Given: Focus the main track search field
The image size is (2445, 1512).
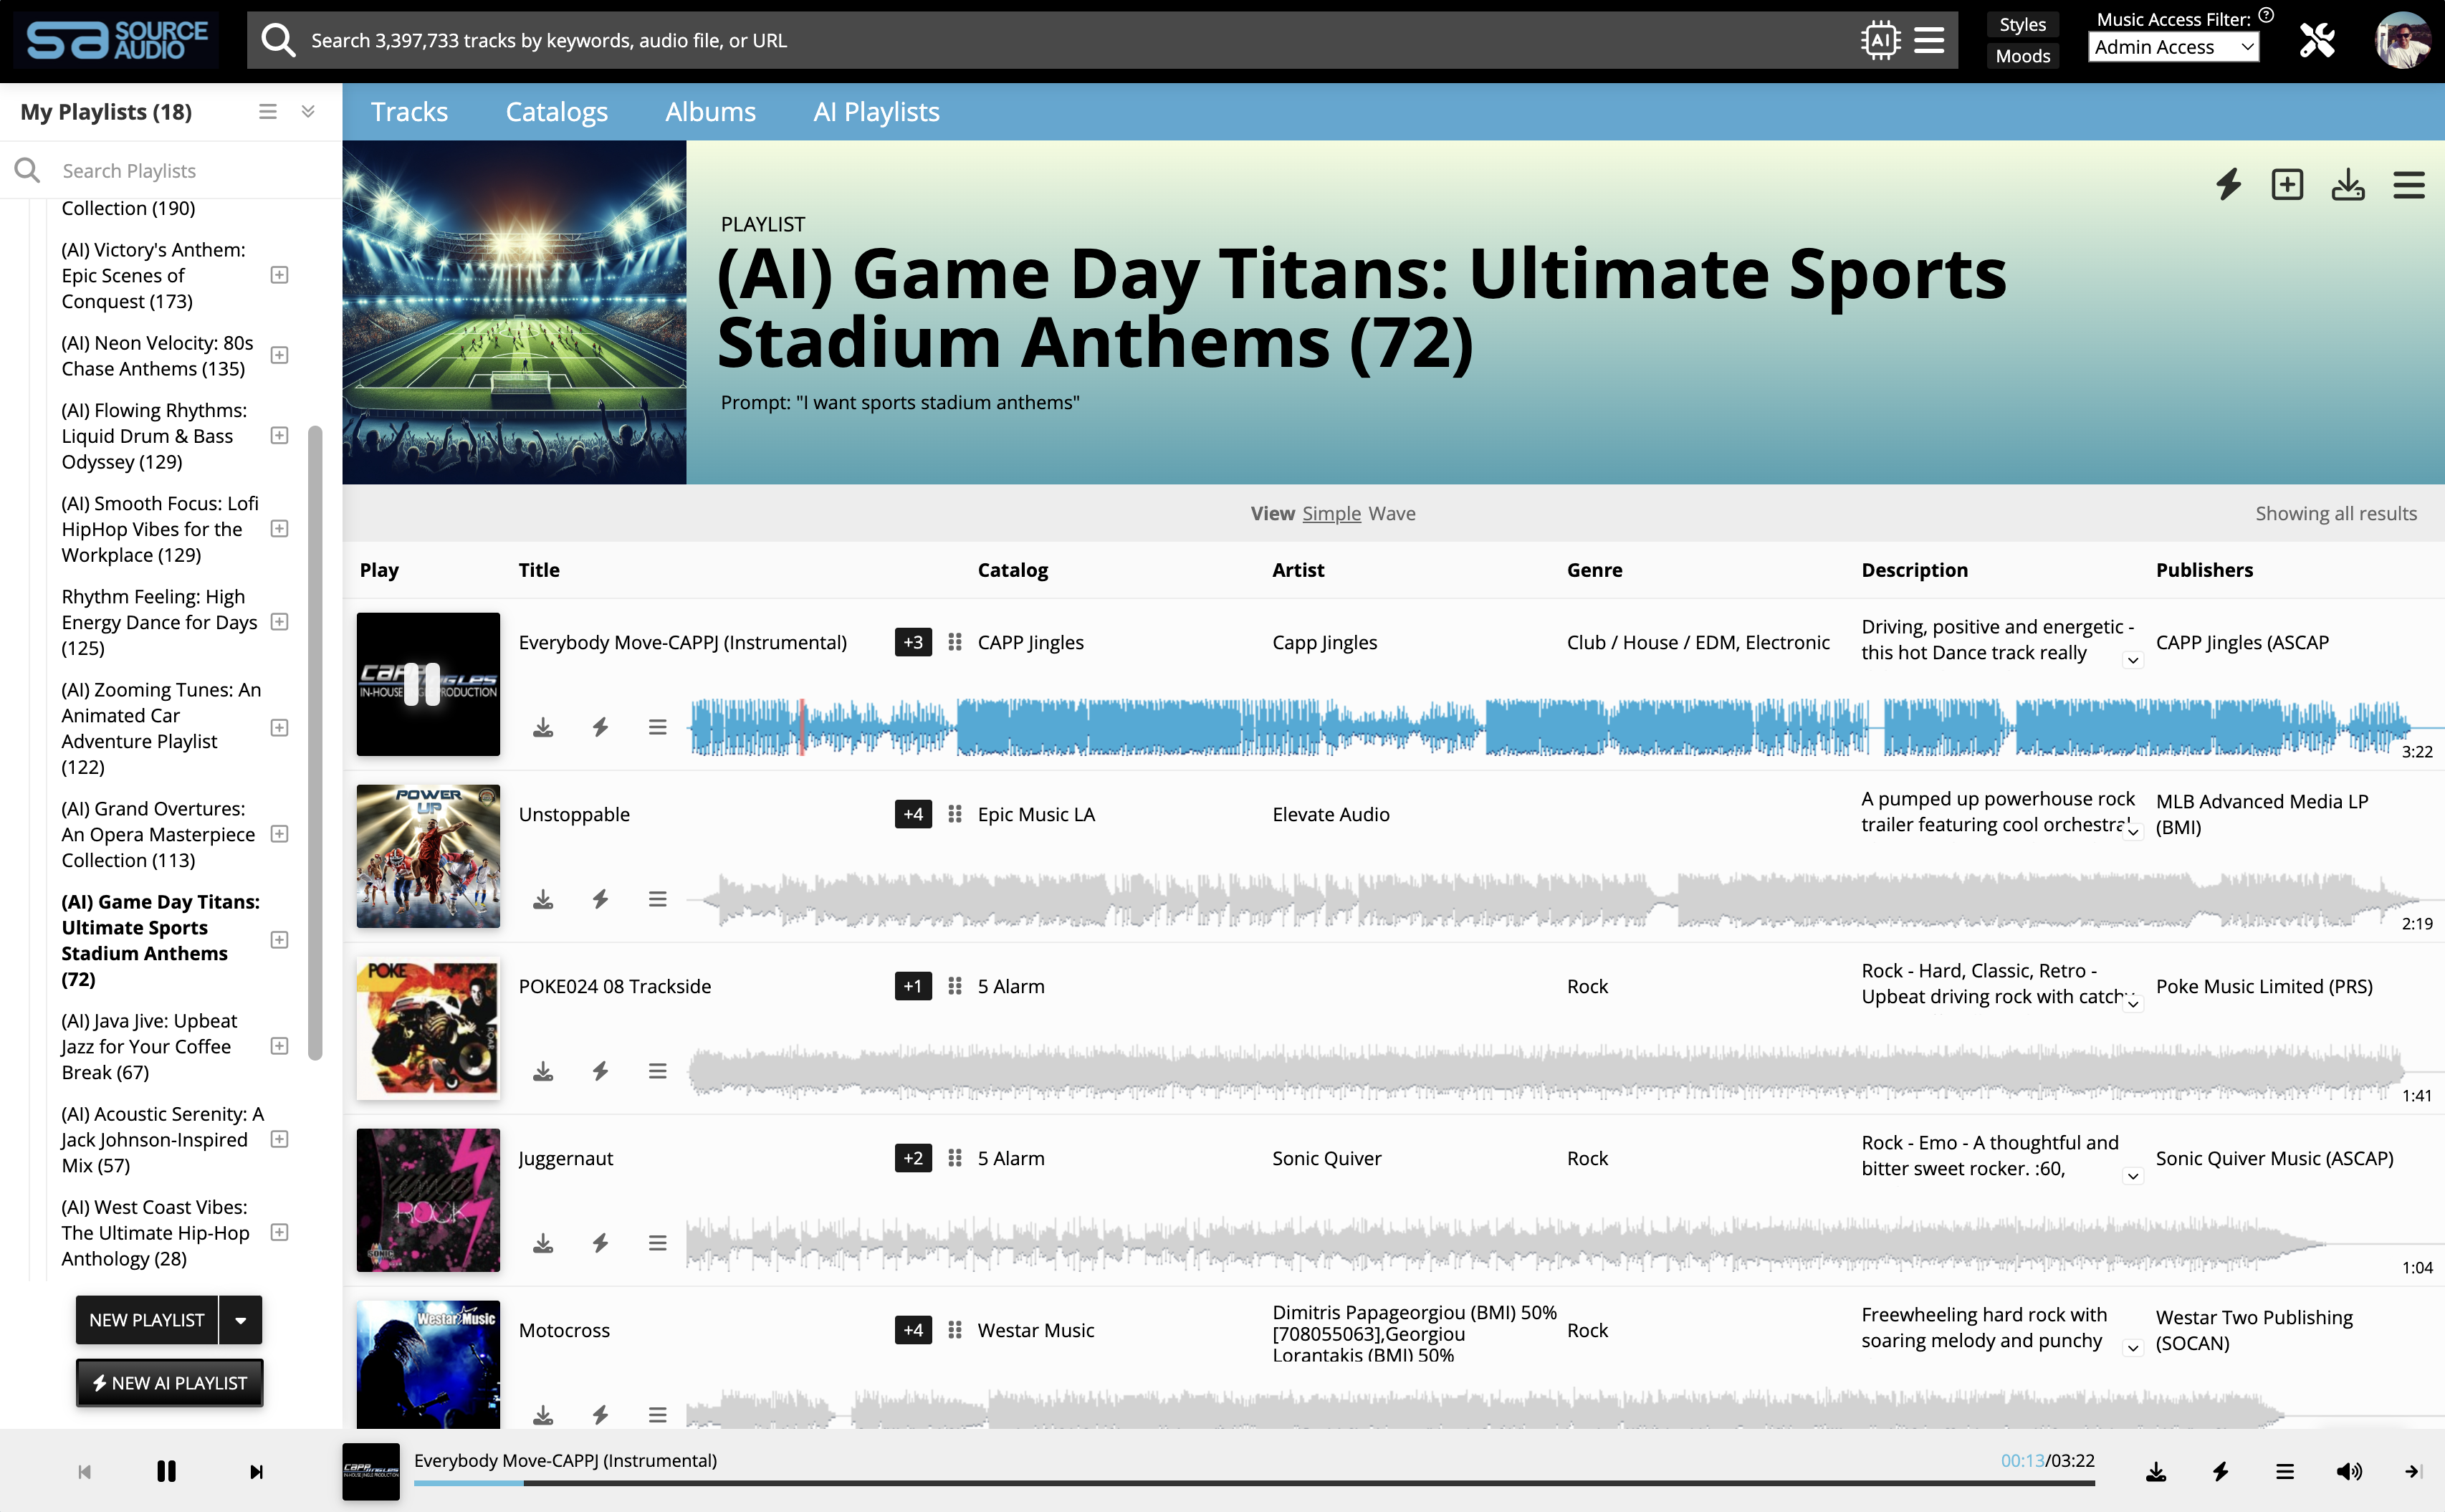Looking at the screenshot, I should (x=1050, y=40).
